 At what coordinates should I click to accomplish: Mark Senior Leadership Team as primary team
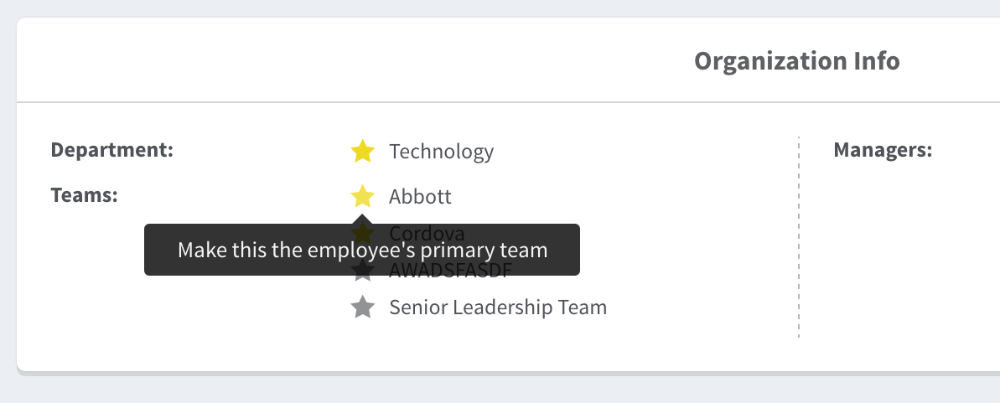coord(362,307)
